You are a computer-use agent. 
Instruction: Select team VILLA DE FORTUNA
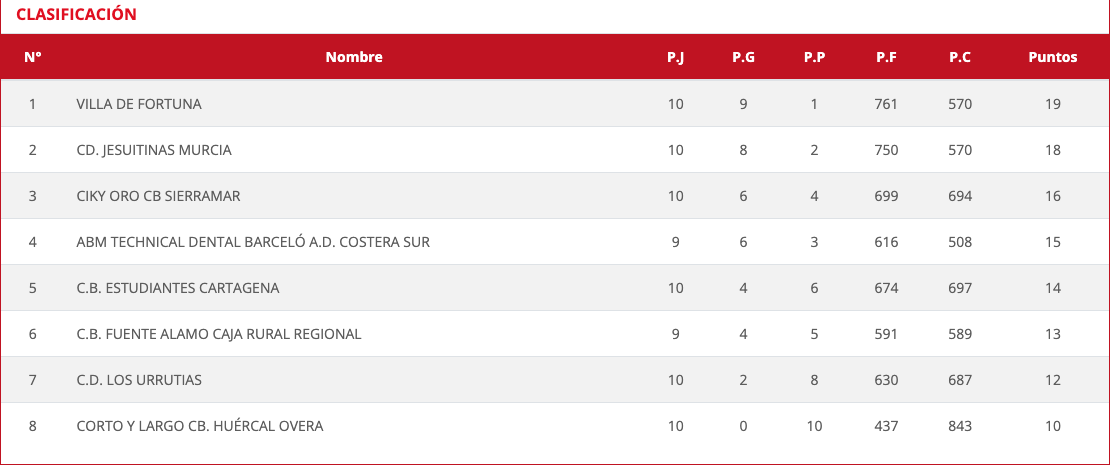point(139,104)
